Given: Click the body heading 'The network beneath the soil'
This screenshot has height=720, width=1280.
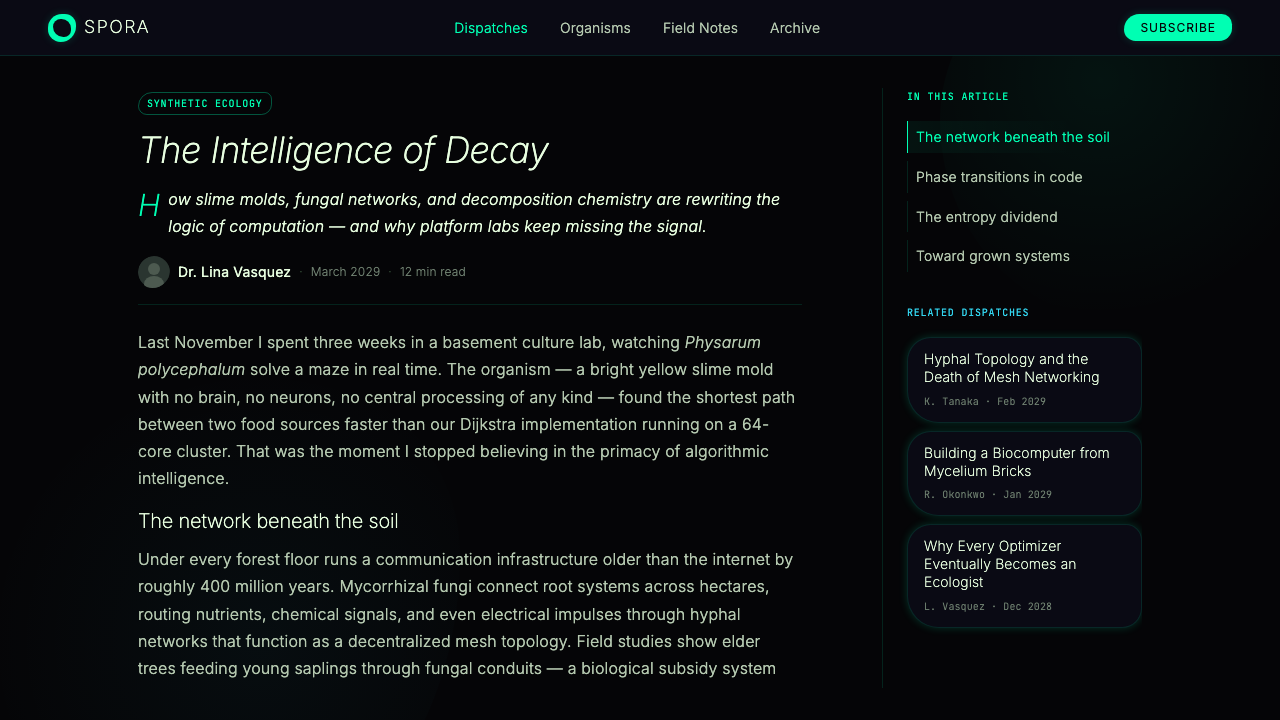Looking at the screenshot, I should [x=268, y=521].
